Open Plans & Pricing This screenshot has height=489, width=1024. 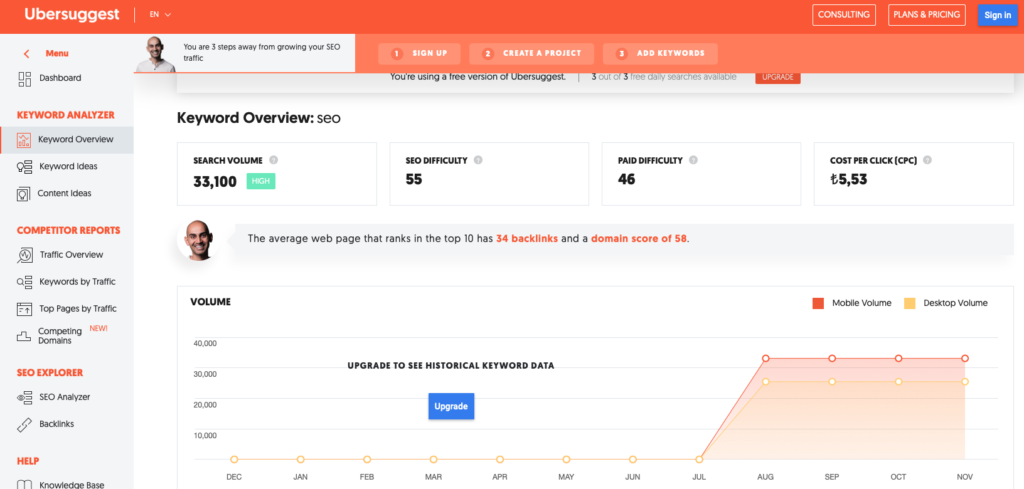[927, 15]
